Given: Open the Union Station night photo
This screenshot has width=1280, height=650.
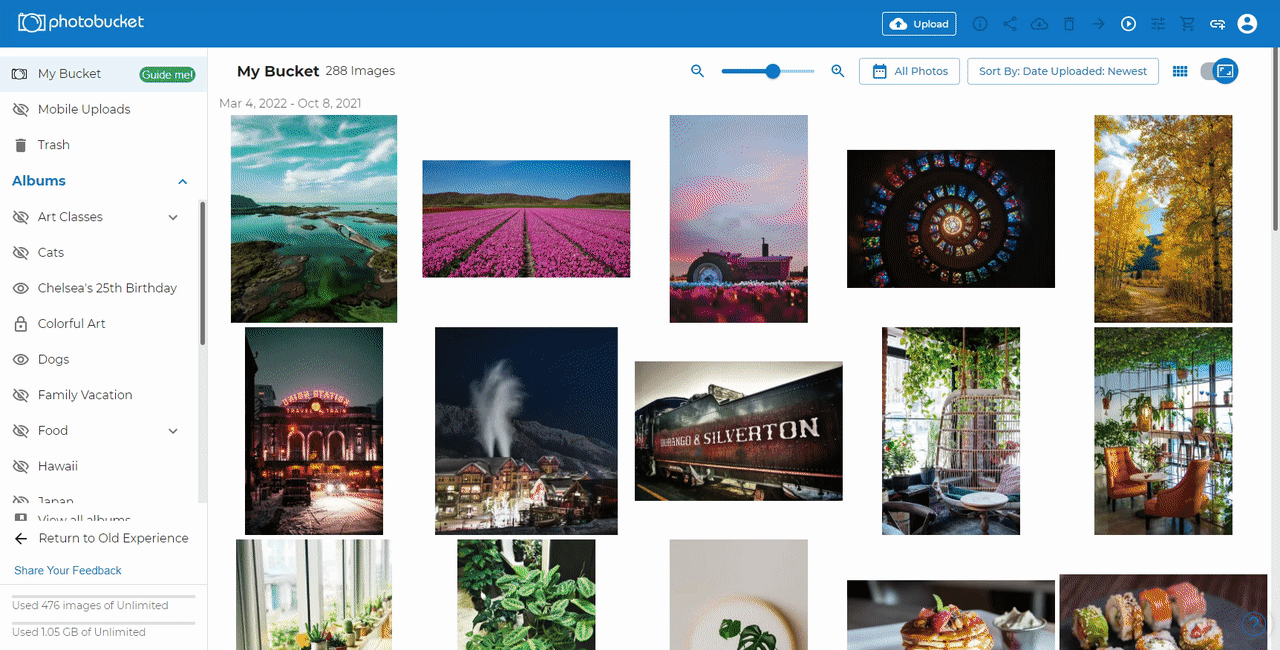Looking at the screenshot, I should coord(314,431).
